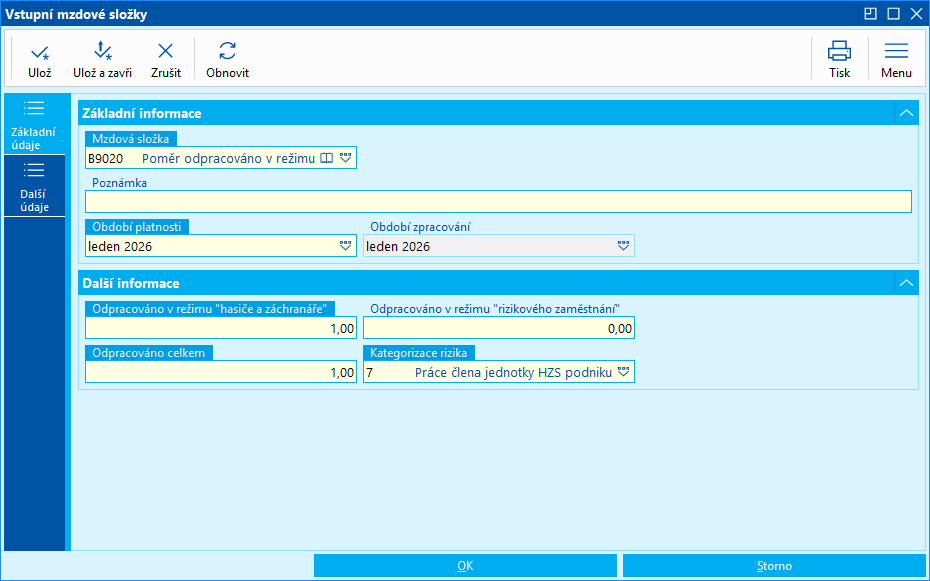The image size is (930, 581).
Task: Click the Storno button
Action: (774, 566)
